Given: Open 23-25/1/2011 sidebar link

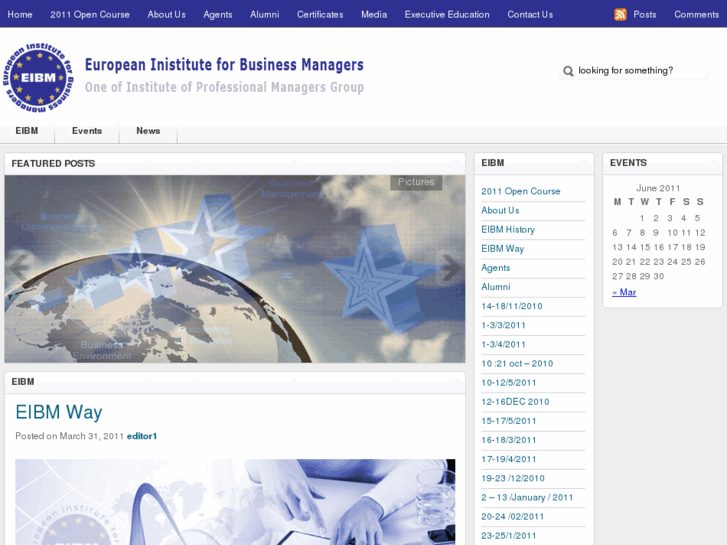Looking at the screenshot, I should pos(509,536).
